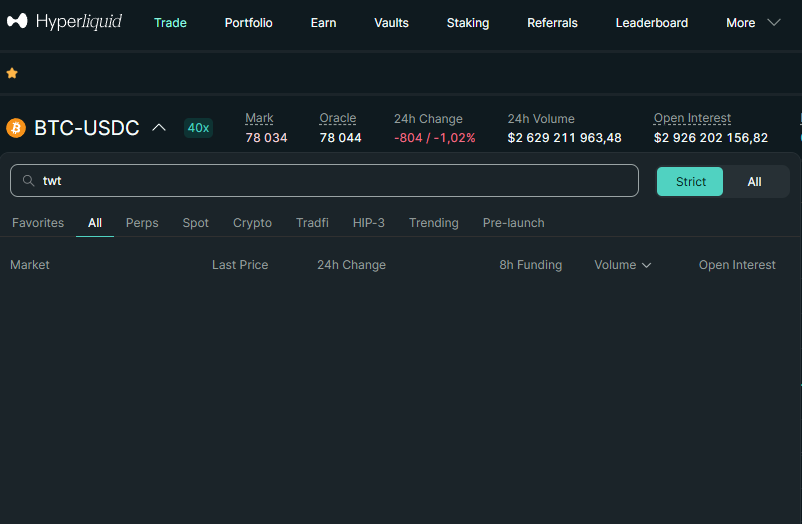
Task: Navigate to Staking
Action: (x=468, y=23)
